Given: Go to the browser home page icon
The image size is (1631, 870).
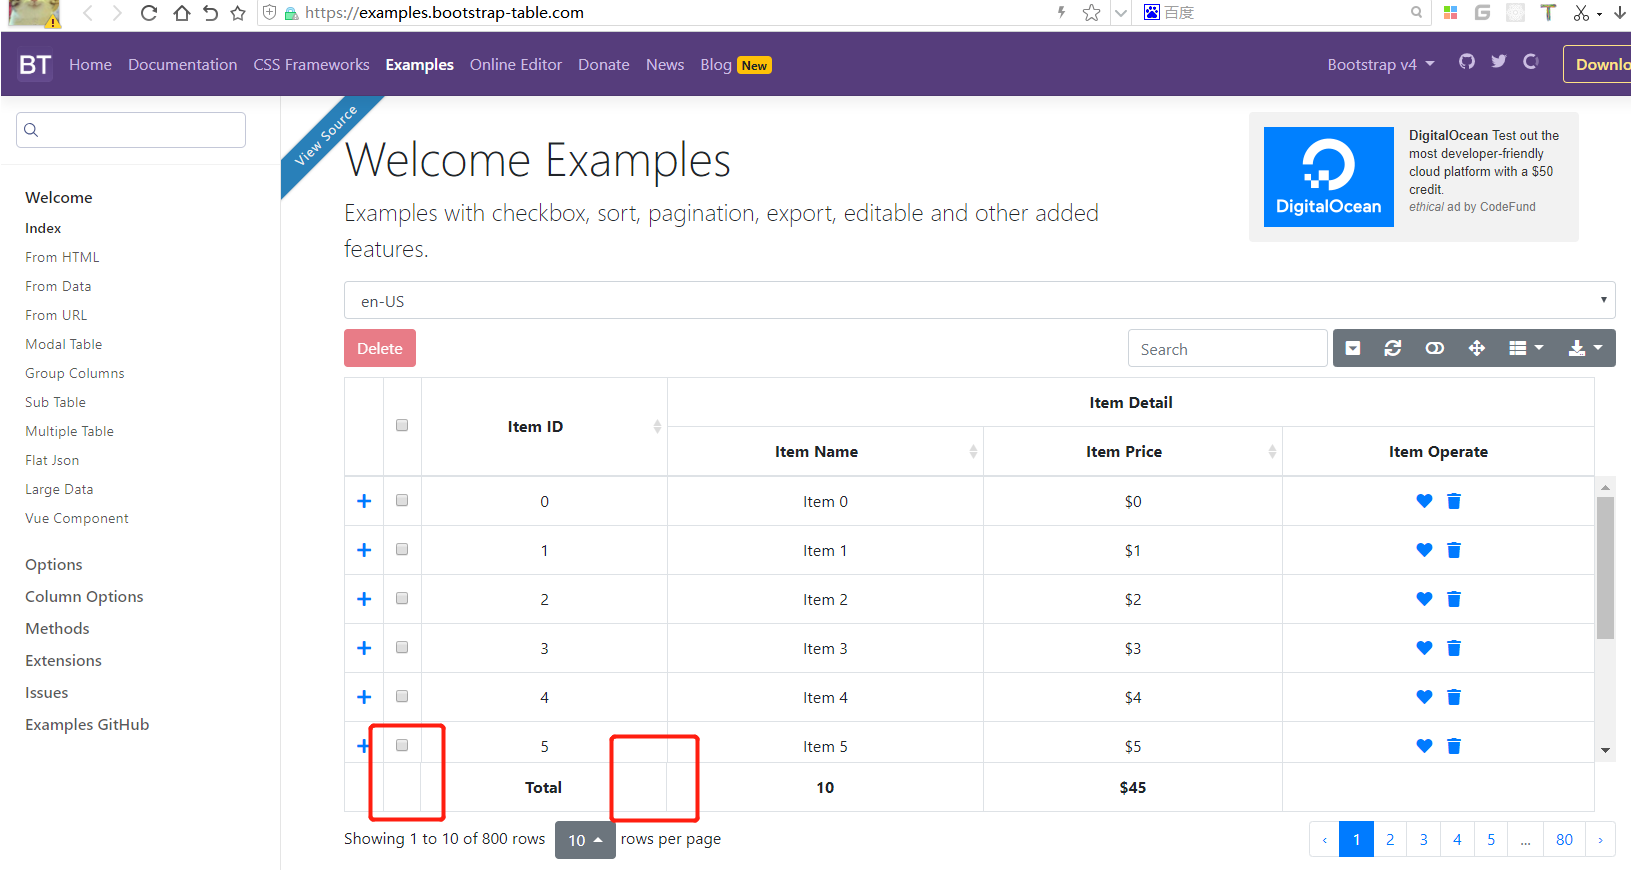Looking at the screenshot, I should click(x=181, y=13).
